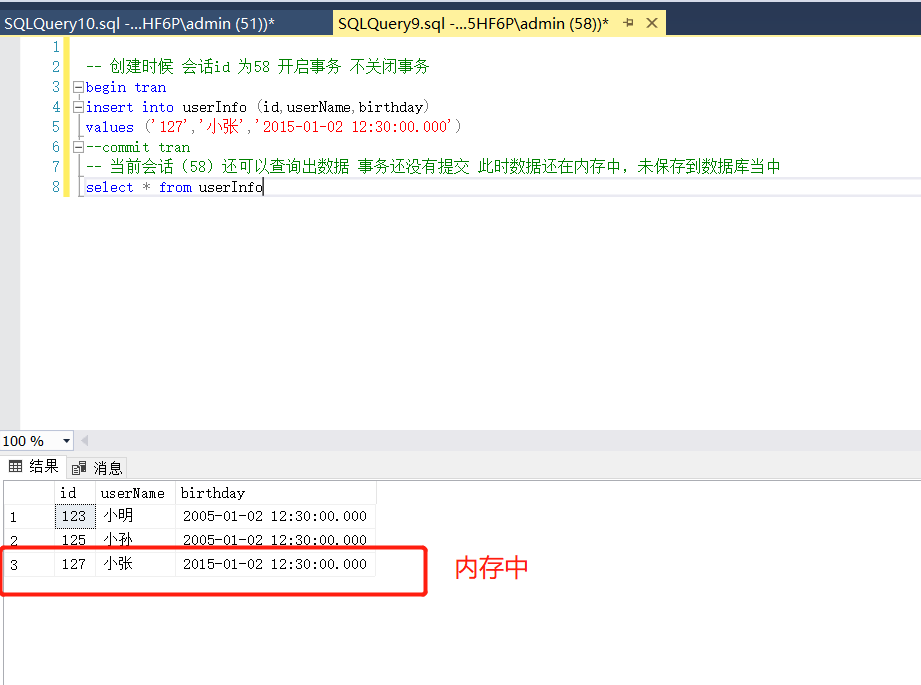Select the id column header
Image resolution: width=921 pixels, height=685 pixels.
70,492
